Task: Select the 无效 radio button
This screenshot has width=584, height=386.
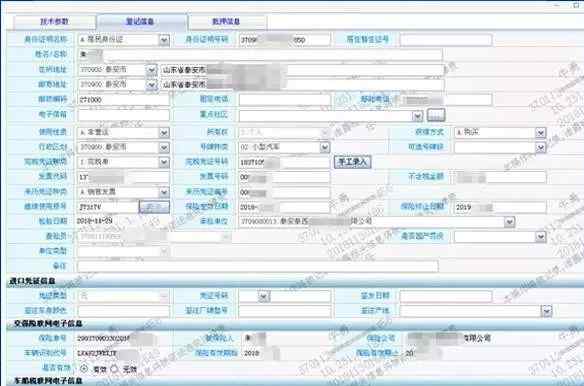Action: (x=115, y=369)
